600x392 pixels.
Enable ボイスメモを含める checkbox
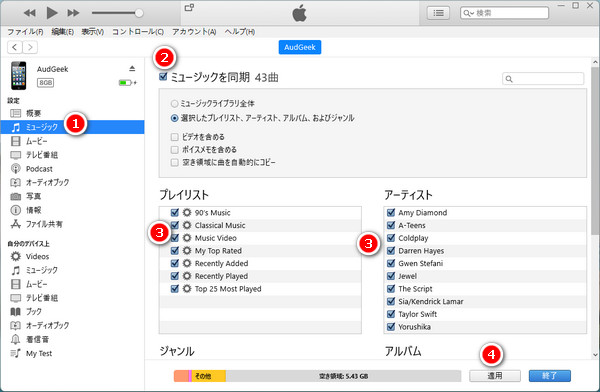coord(174,149)
